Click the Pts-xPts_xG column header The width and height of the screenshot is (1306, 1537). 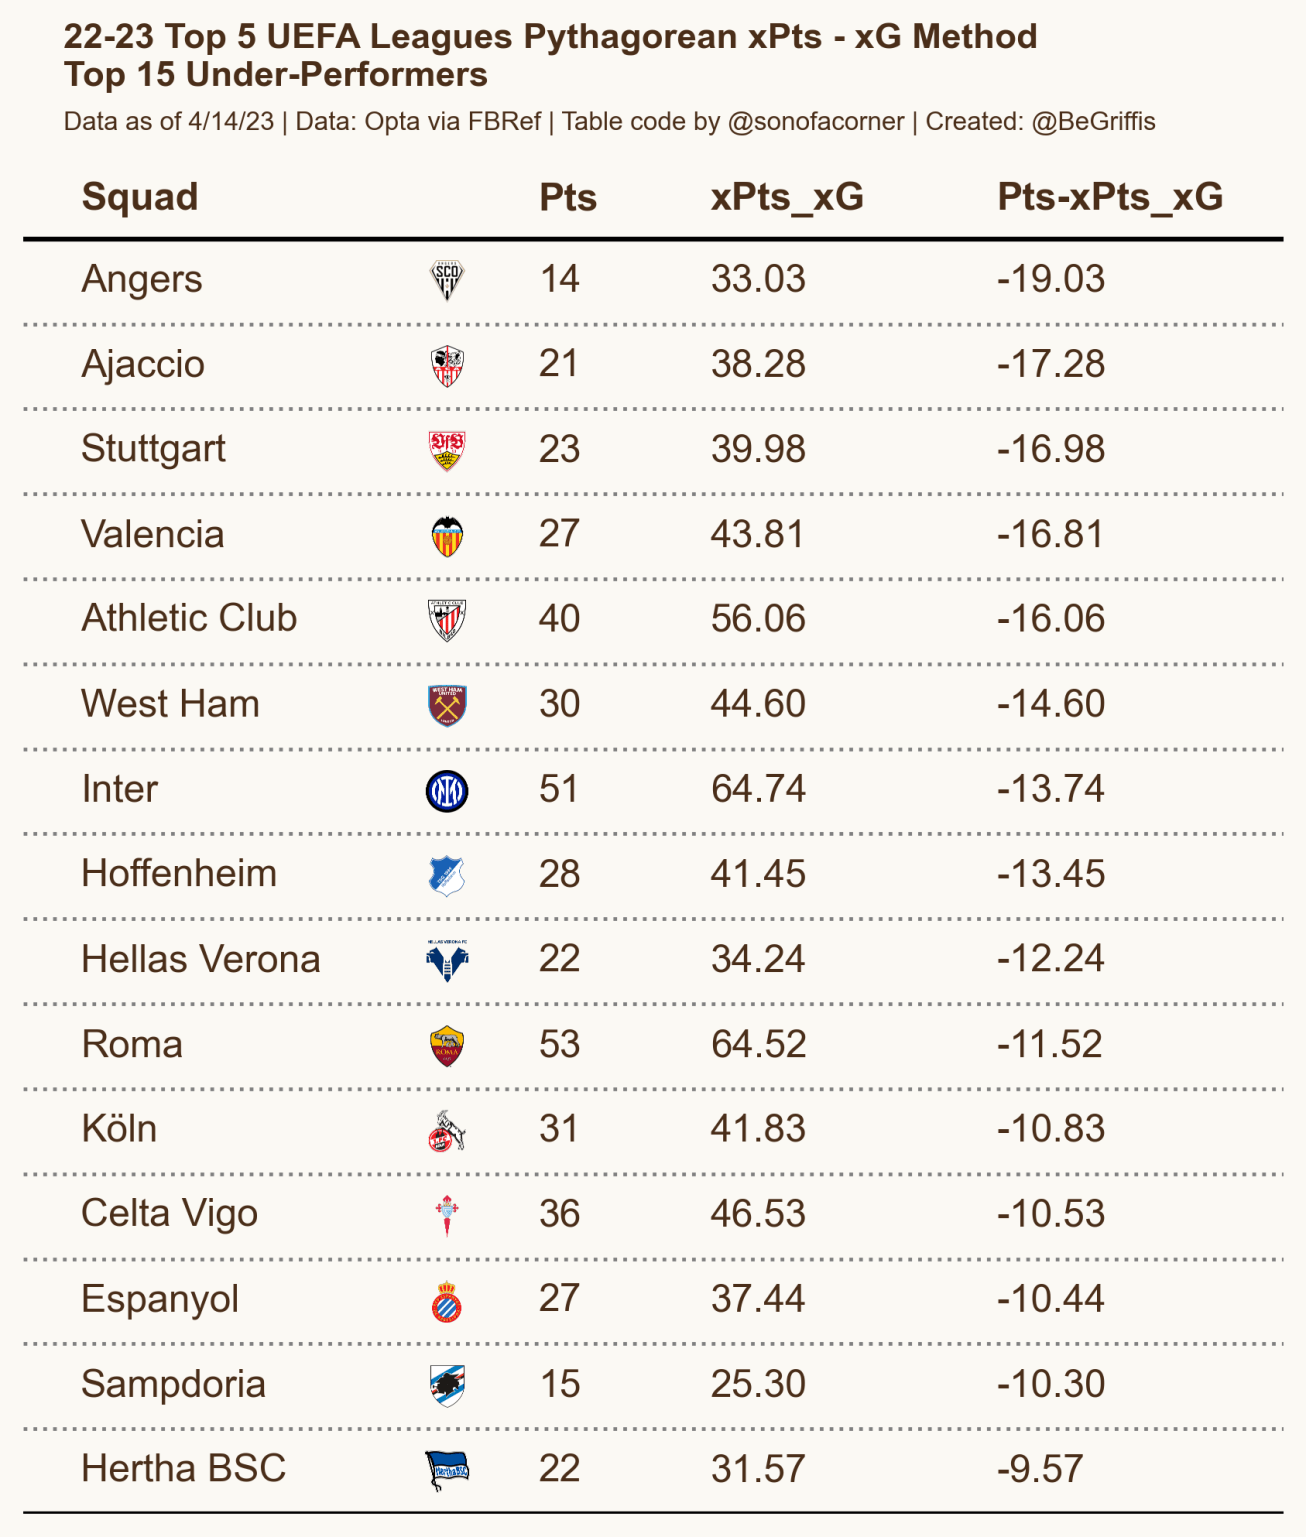[1110, 197]
